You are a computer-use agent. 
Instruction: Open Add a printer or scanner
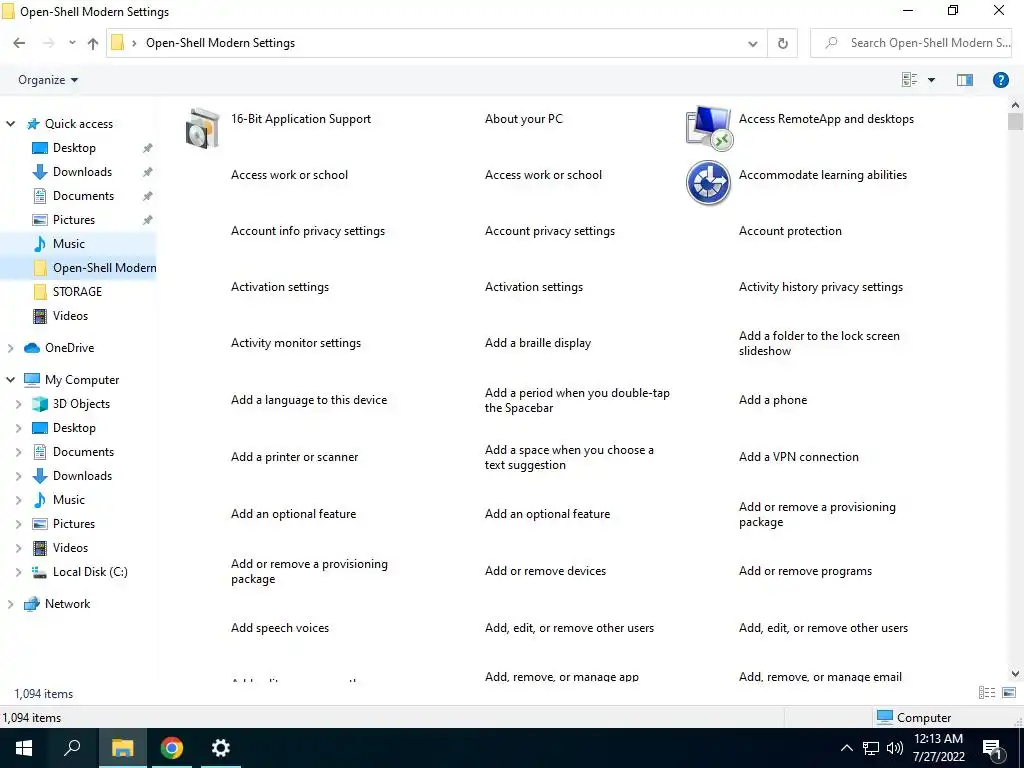pyautogui.click(x=295, y=457)
